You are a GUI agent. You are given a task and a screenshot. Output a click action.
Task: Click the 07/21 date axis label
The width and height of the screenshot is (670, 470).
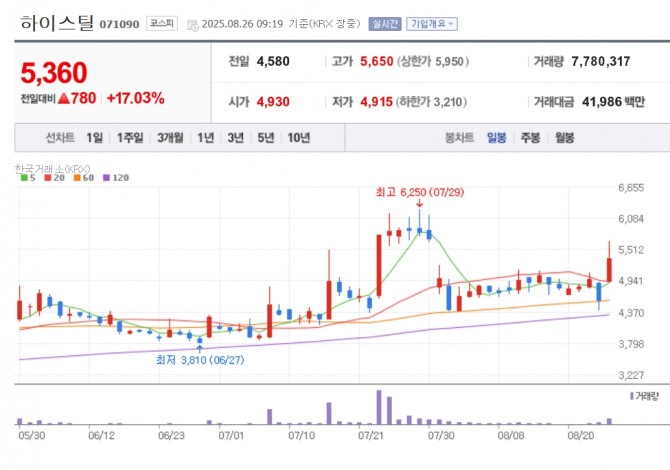(370, 435)
